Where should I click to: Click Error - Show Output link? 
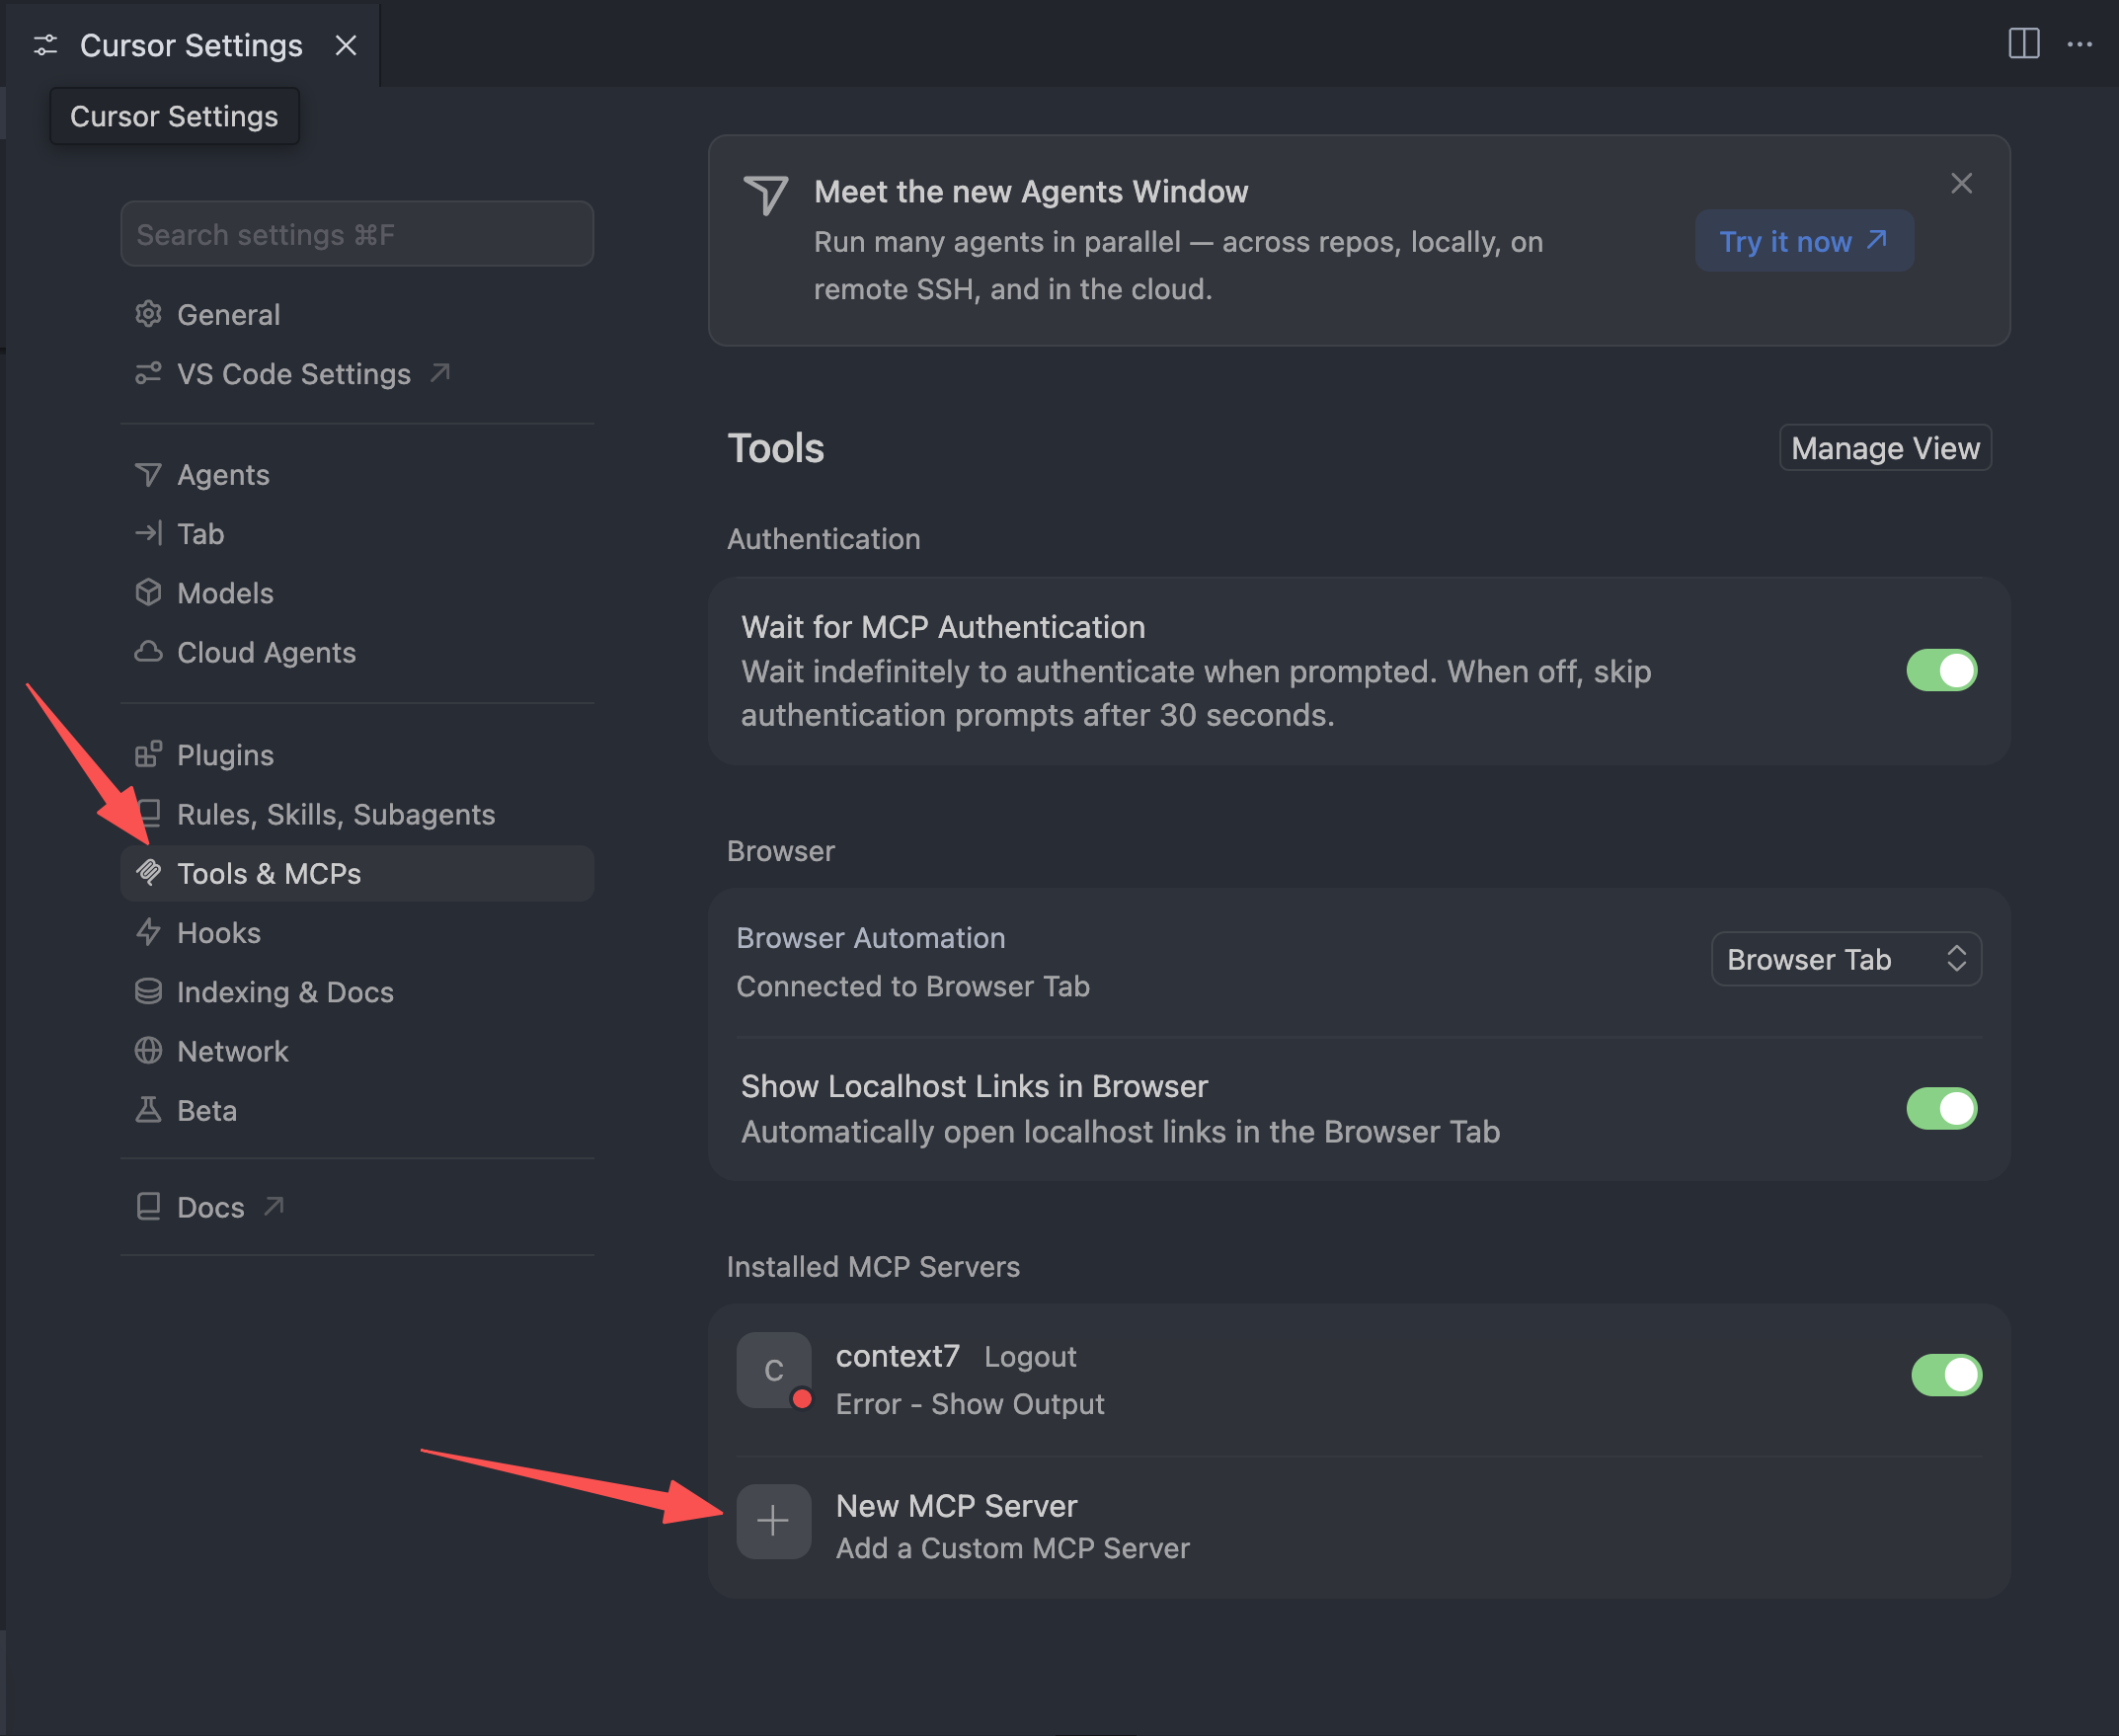970,1403
